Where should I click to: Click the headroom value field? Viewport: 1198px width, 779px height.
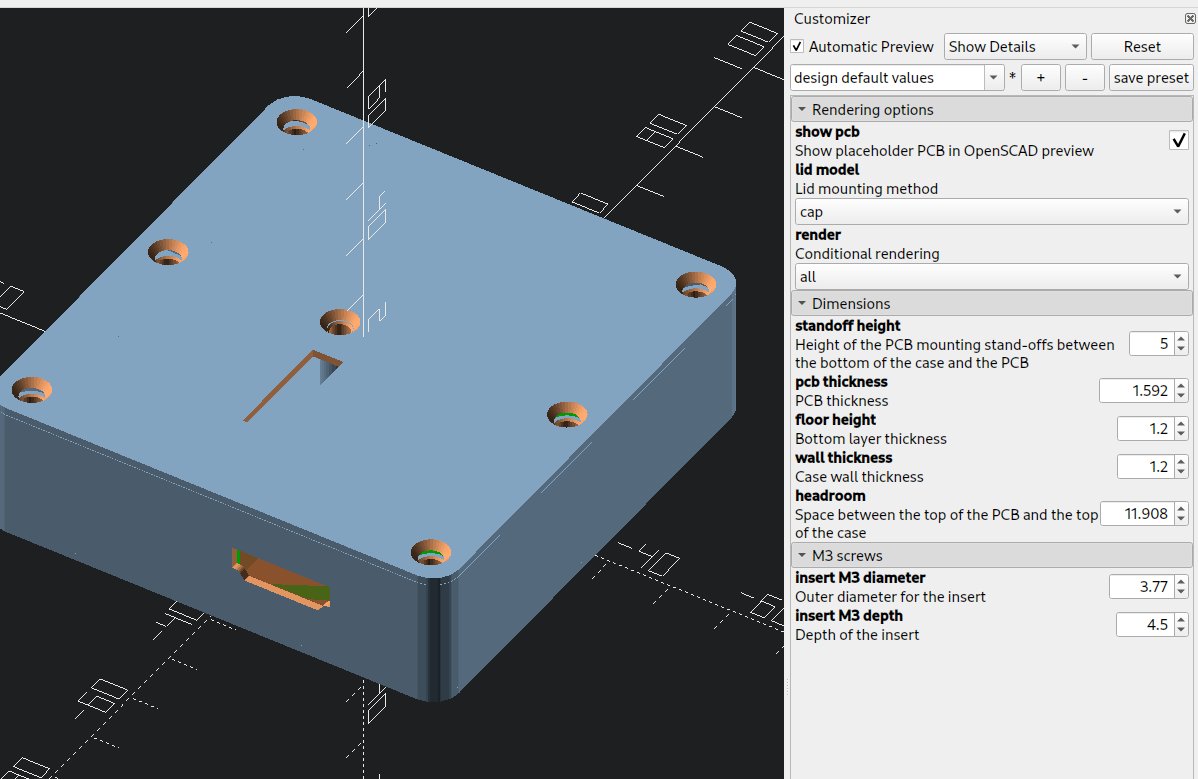pos(1136,513)
